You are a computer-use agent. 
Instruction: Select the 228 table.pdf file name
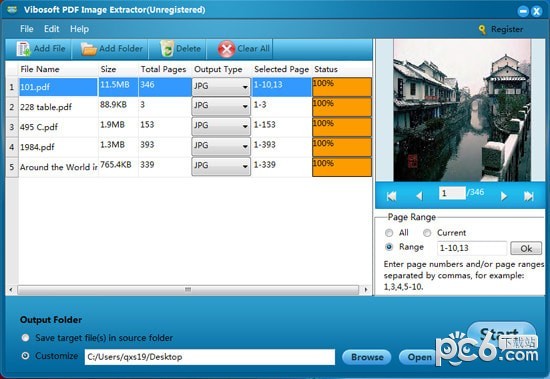[x=46, y=107]
